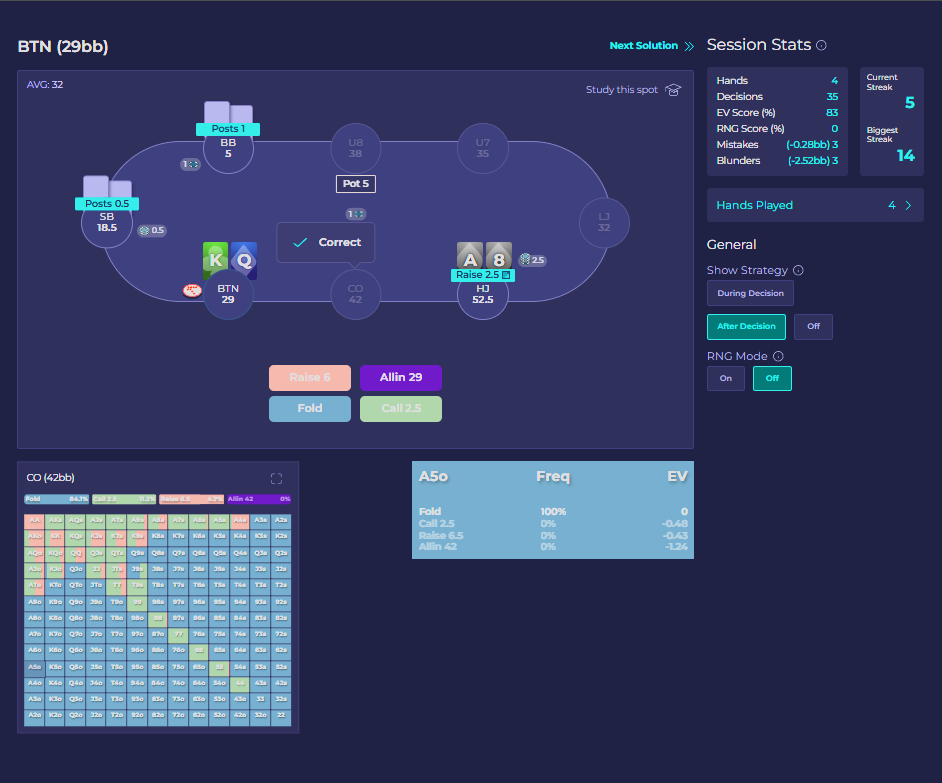
Task: Switch RNG Mode Off
Action: [772, 379]
